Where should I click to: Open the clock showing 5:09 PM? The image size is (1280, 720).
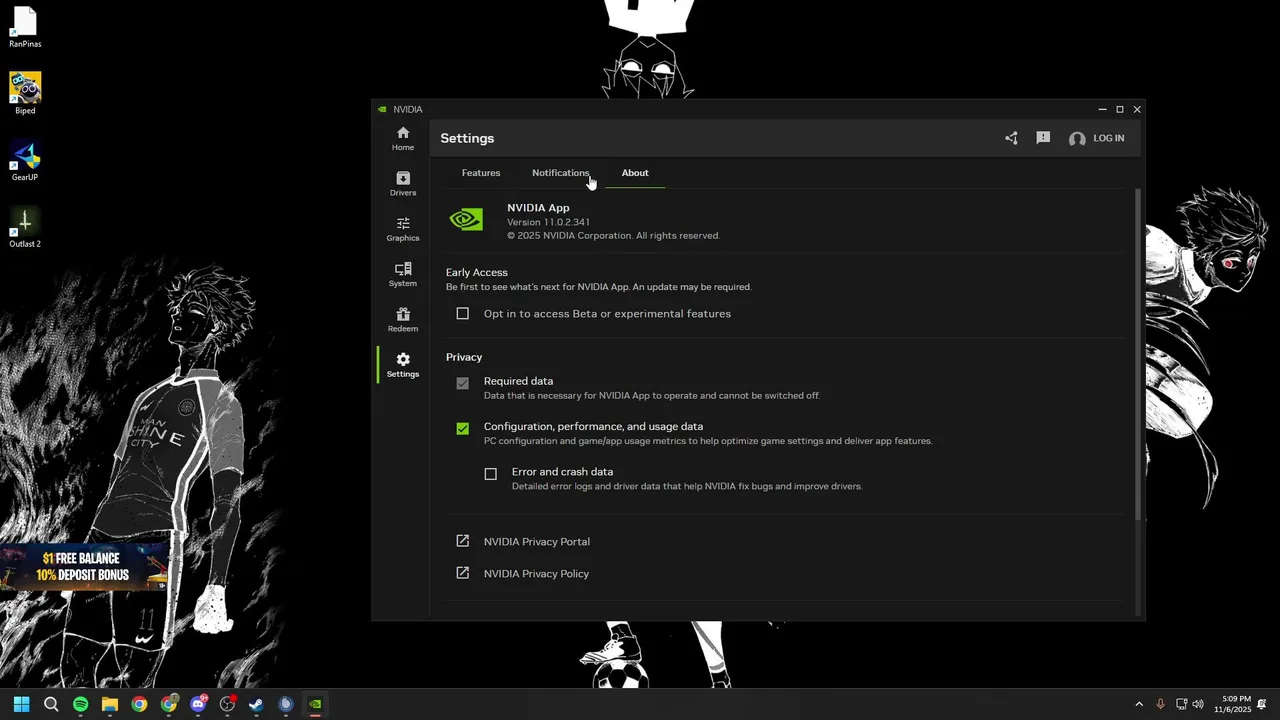pyautogui.click(x=1232, y=704)
